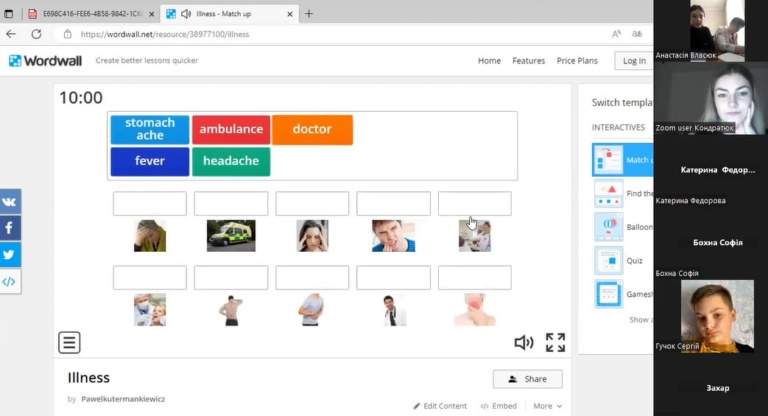768x416 pixels.
Task: Choose the Balloon pop template icon
Action: (608, 227)
